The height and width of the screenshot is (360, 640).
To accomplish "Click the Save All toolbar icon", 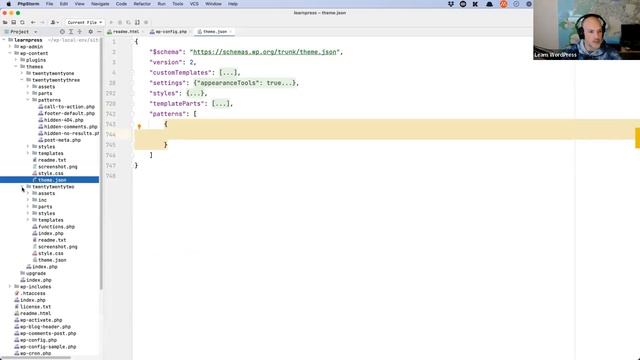I will [13, 22].
